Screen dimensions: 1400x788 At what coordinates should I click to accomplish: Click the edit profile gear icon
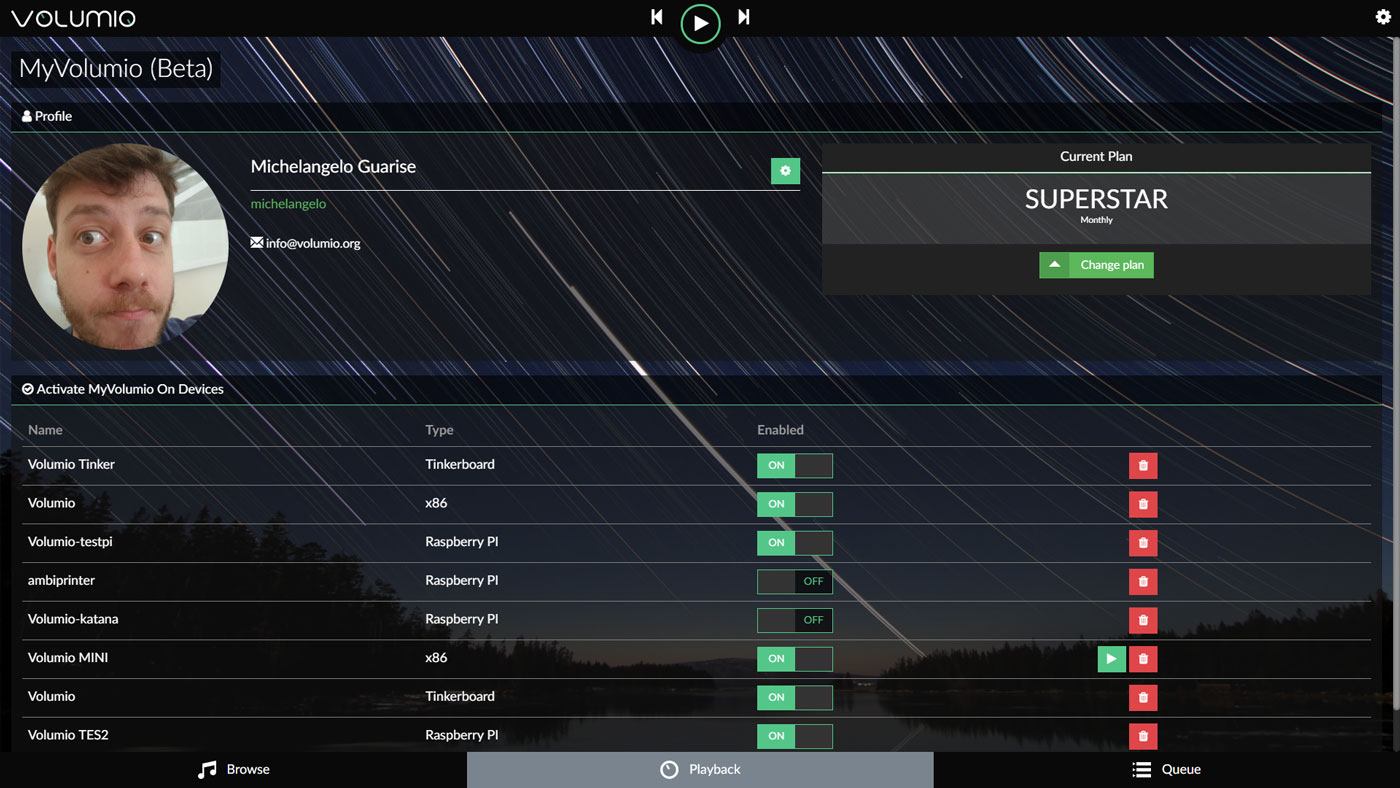pyautogui.click(x=785, y=170)
